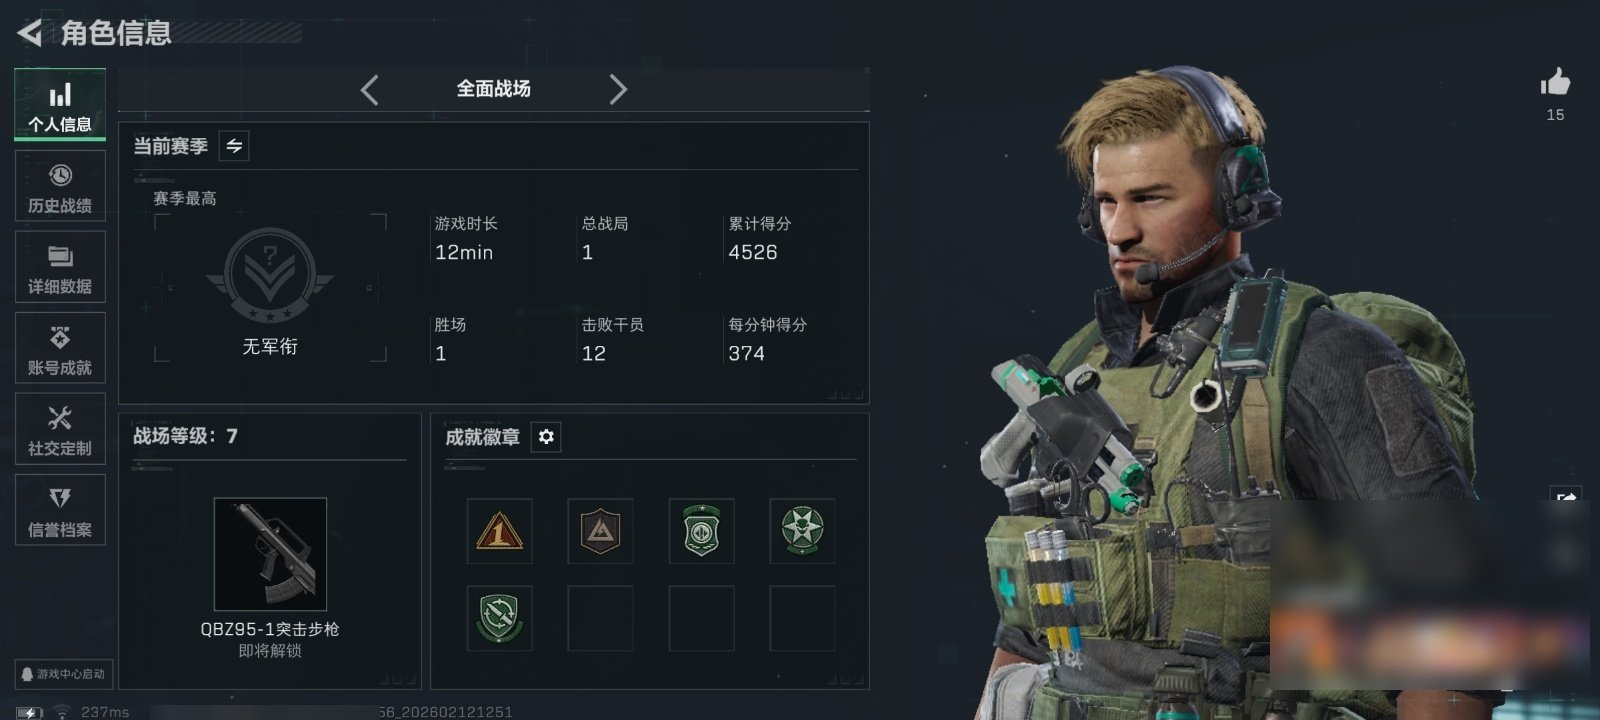
Task: Select the numbered triangle achievement badge
Action: 499,531
